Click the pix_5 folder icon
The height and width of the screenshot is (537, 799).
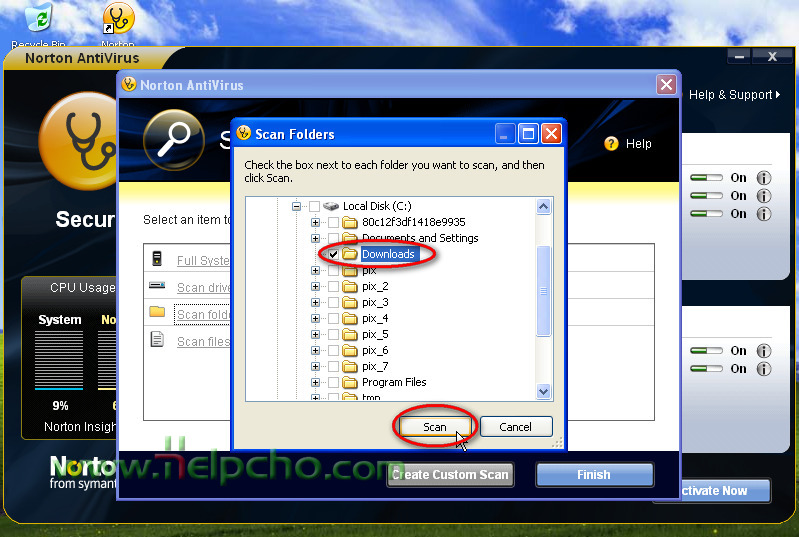[x=350, y=335]
